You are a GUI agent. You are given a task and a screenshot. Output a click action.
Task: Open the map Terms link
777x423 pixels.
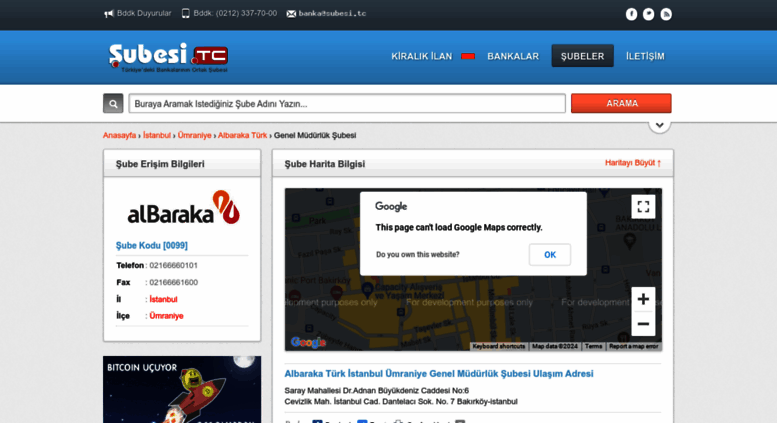pyautogui.click(x=593, y=346)
